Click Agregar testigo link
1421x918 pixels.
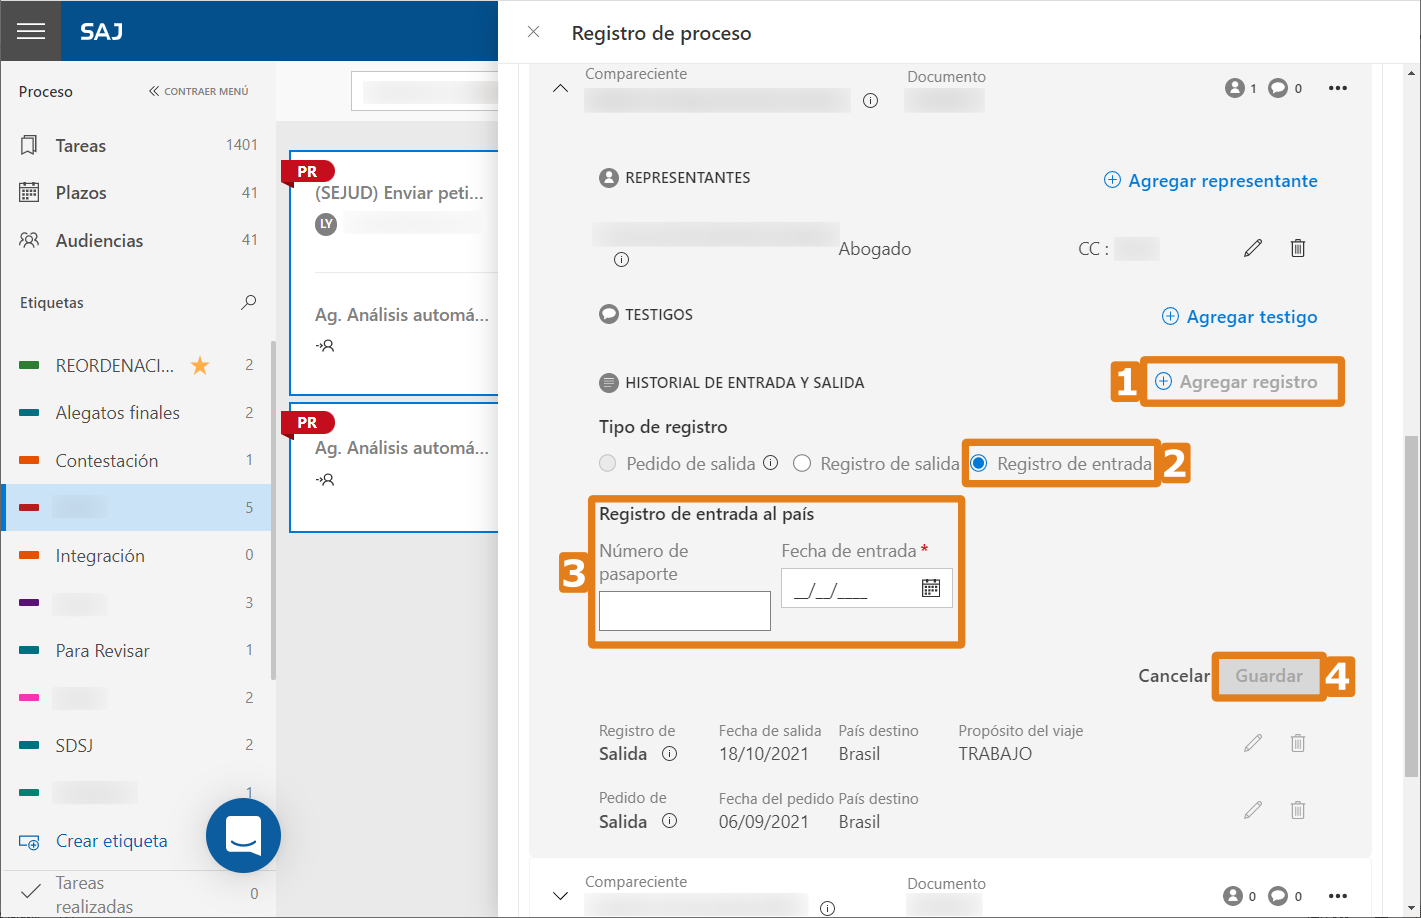[x=1240, y=316]
